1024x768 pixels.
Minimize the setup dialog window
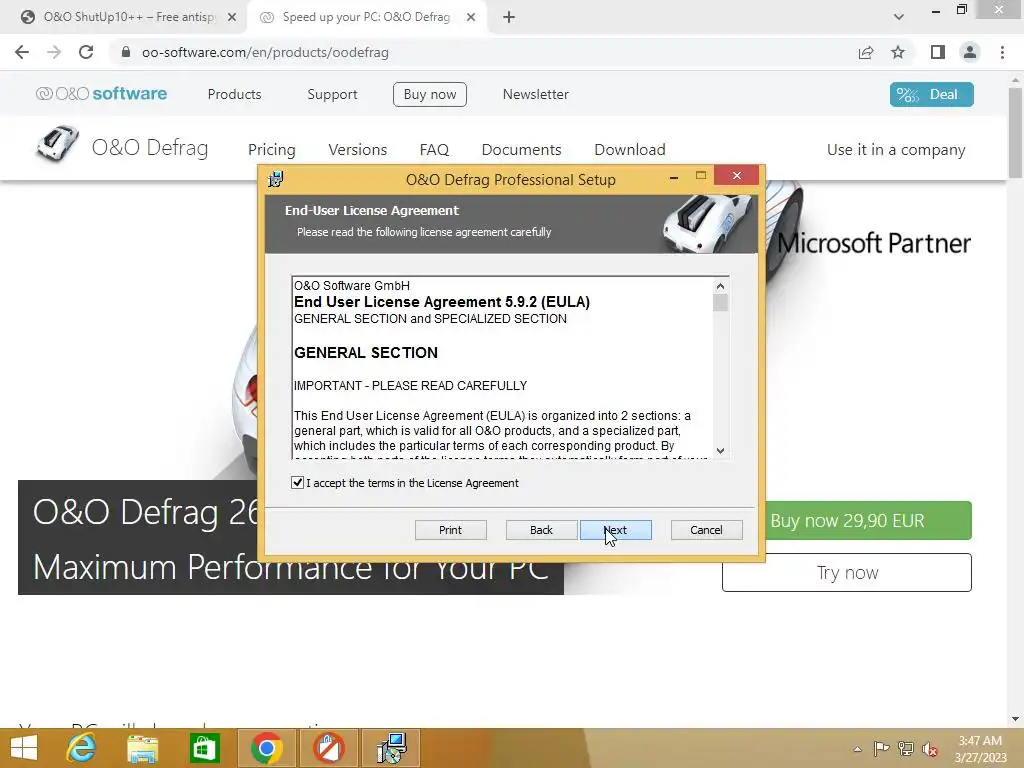(x=674, y=176)
